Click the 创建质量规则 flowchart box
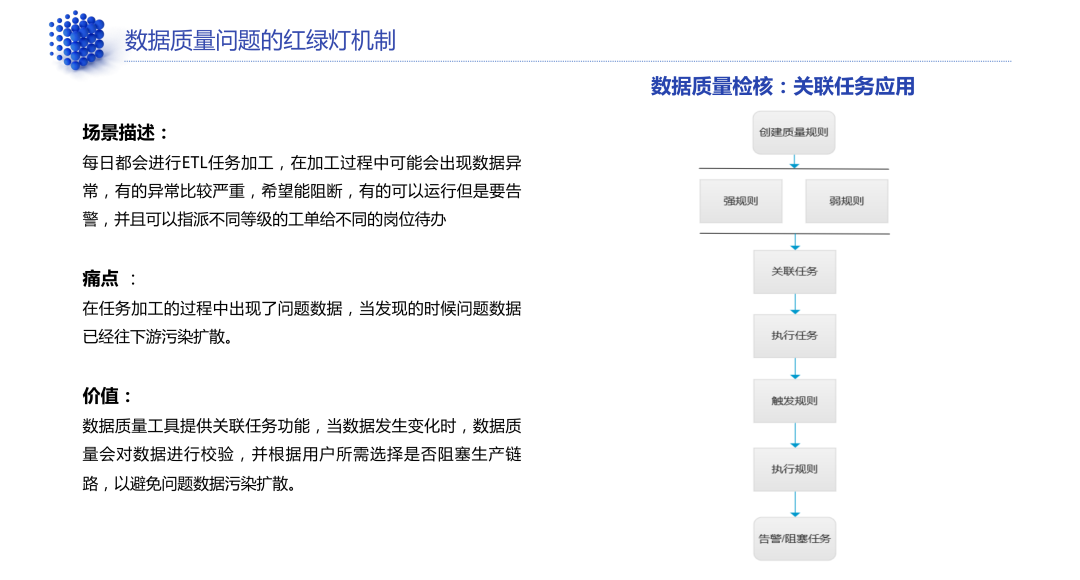 point(793,132)
